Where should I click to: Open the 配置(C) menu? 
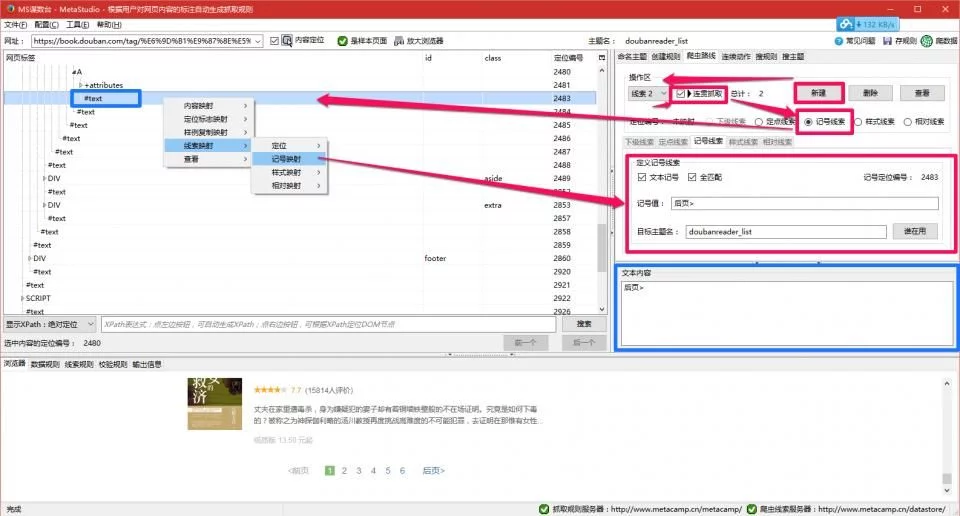coord(47,24)
